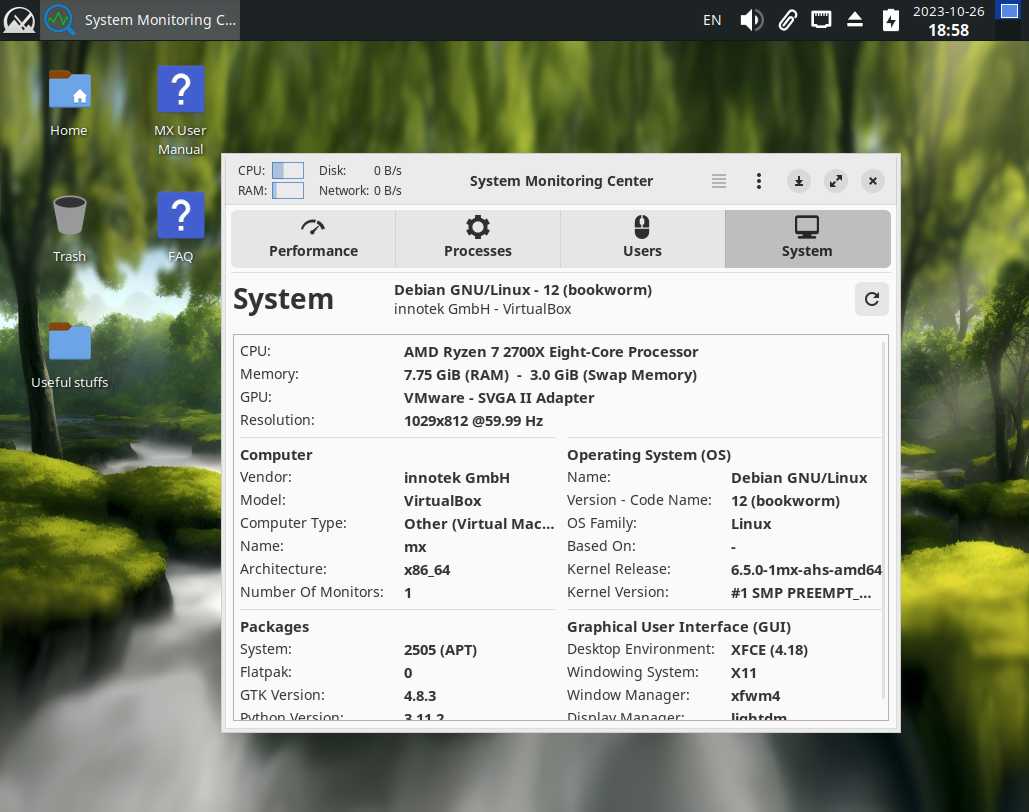Select System Monitoring Center taskbar entry
The image size is (1029, 812).
click(140, 20)
